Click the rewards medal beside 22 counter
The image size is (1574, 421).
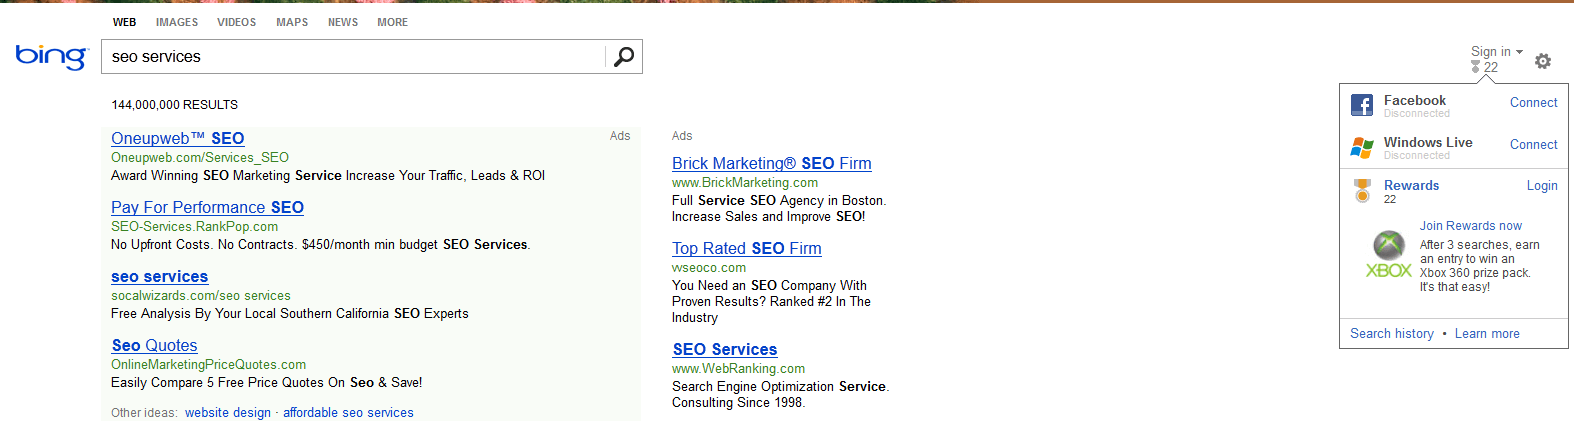(x=1475, y=67)
